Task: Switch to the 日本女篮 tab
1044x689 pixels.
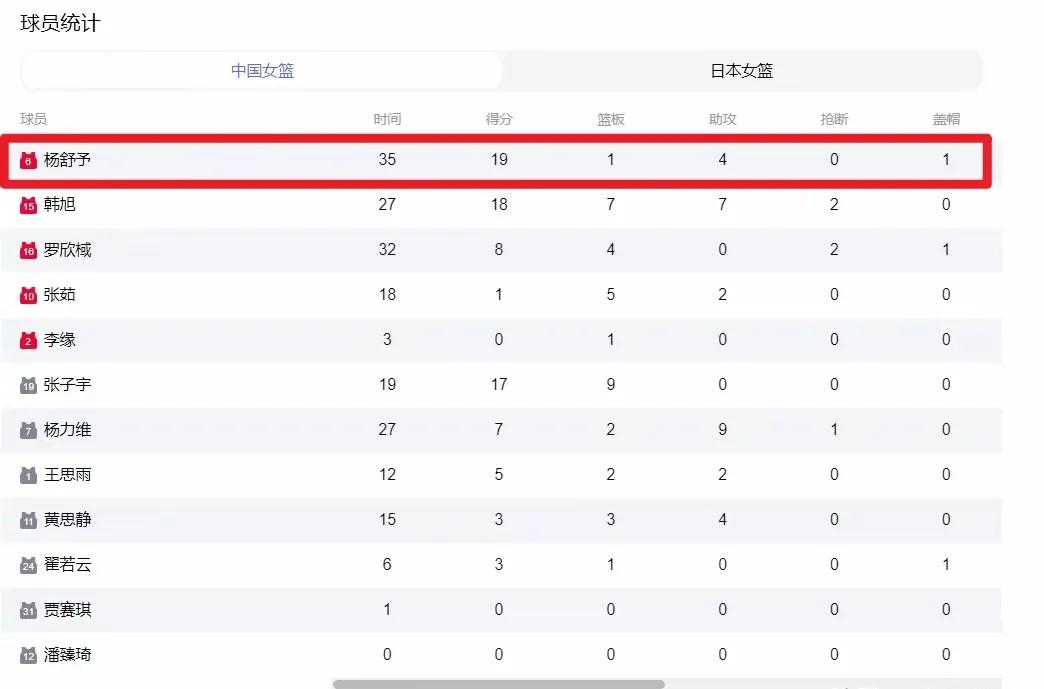Action: point(741,71)
